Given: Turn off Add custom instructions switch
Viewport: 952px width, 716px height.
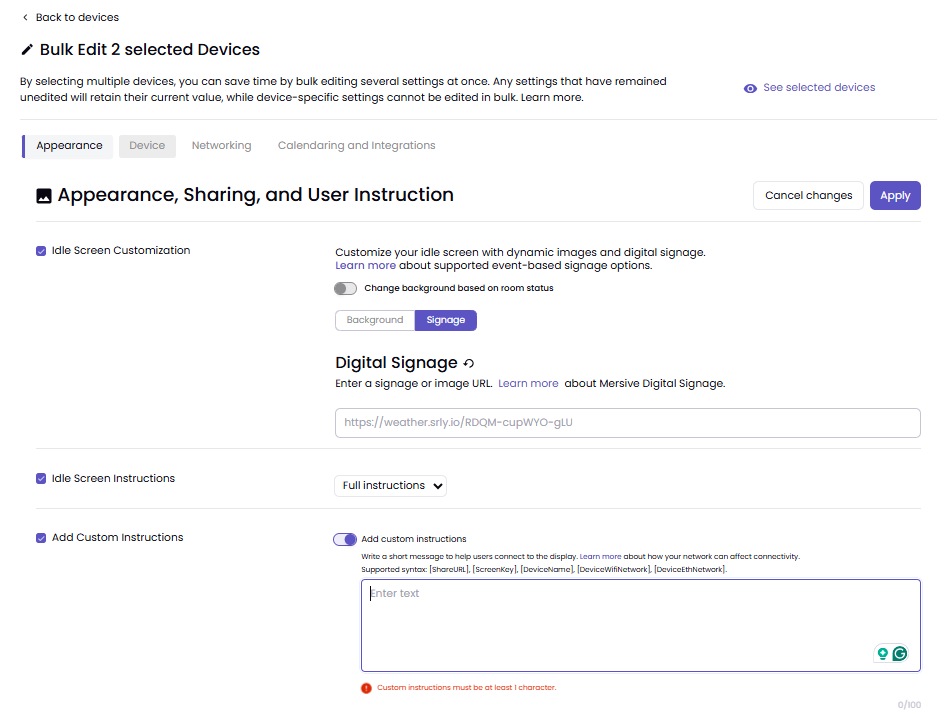Looking at the screenshot, I should (345, 539).
